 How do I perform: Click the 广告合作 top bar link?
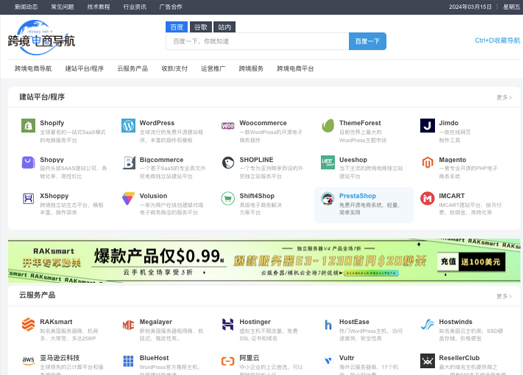click(x=171, y=7)
